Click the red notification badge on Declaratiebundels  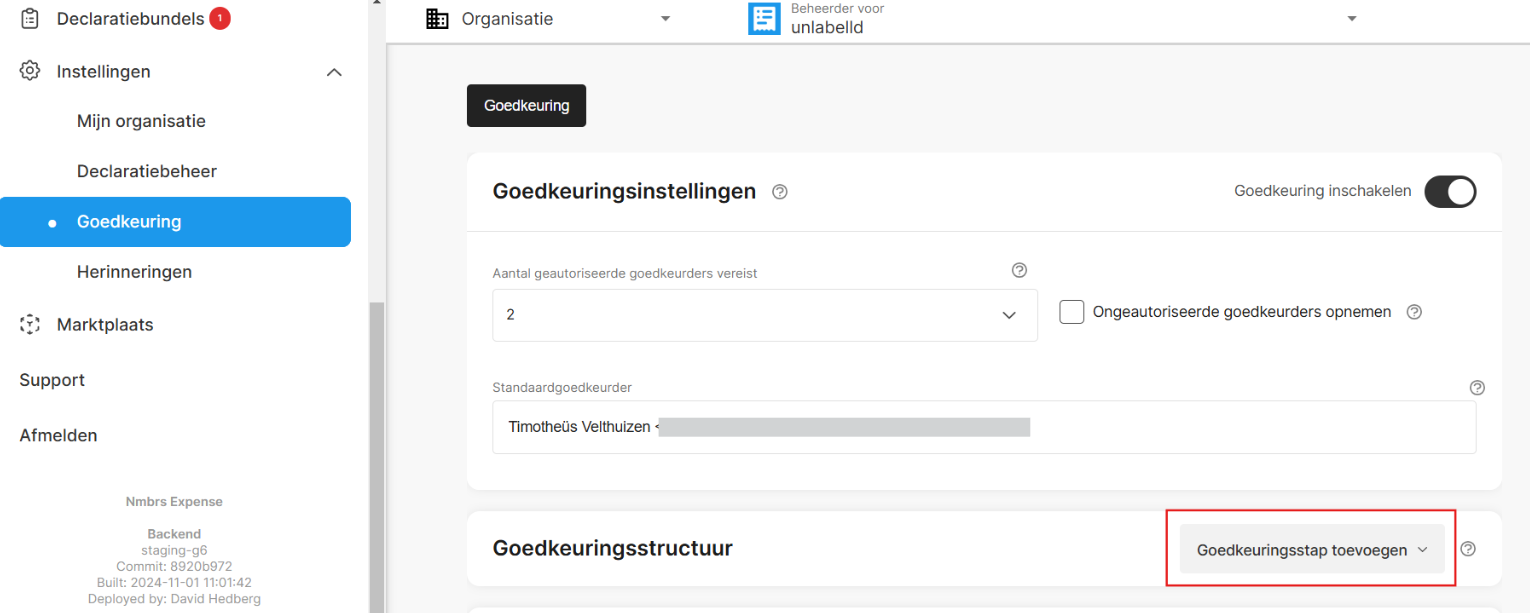[220, 18]
